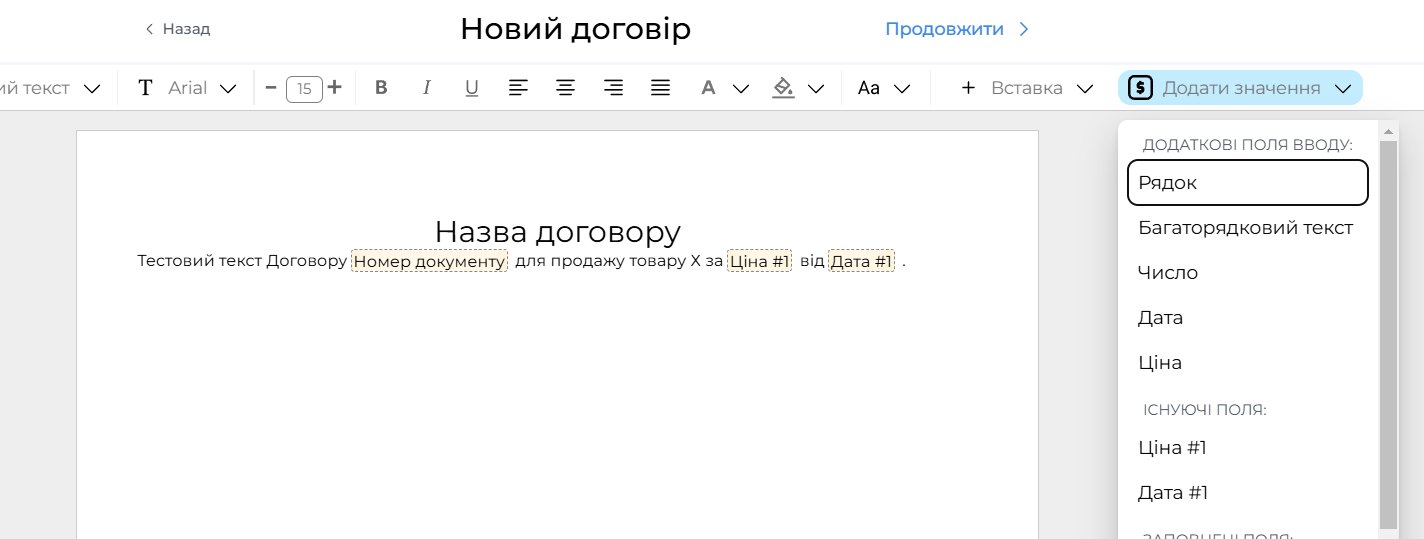This screenshot has height=539, width=1424.
Task: Click Продовжити to continue
Action: [956, 29]
